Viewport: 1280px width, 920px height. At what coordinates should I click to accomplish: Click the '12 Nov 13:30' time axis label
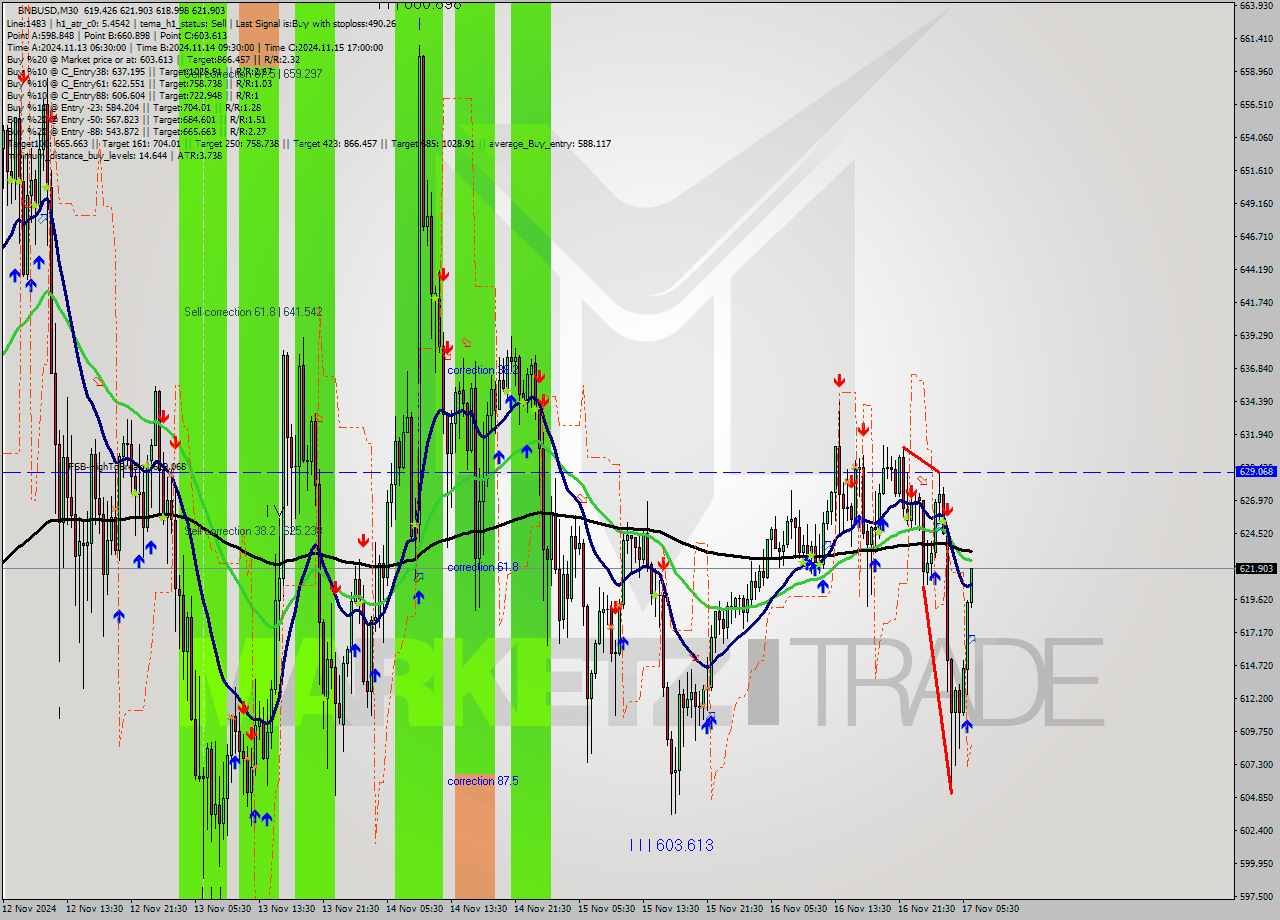coord(94,909)
